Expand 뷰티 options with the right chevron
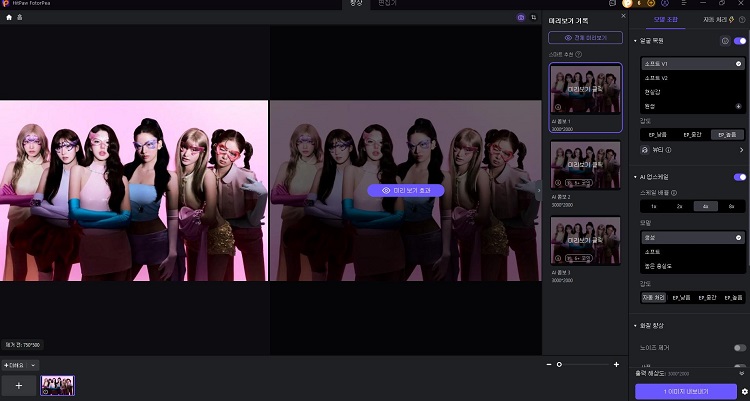750x401 pixels. (x=741, y=150)
